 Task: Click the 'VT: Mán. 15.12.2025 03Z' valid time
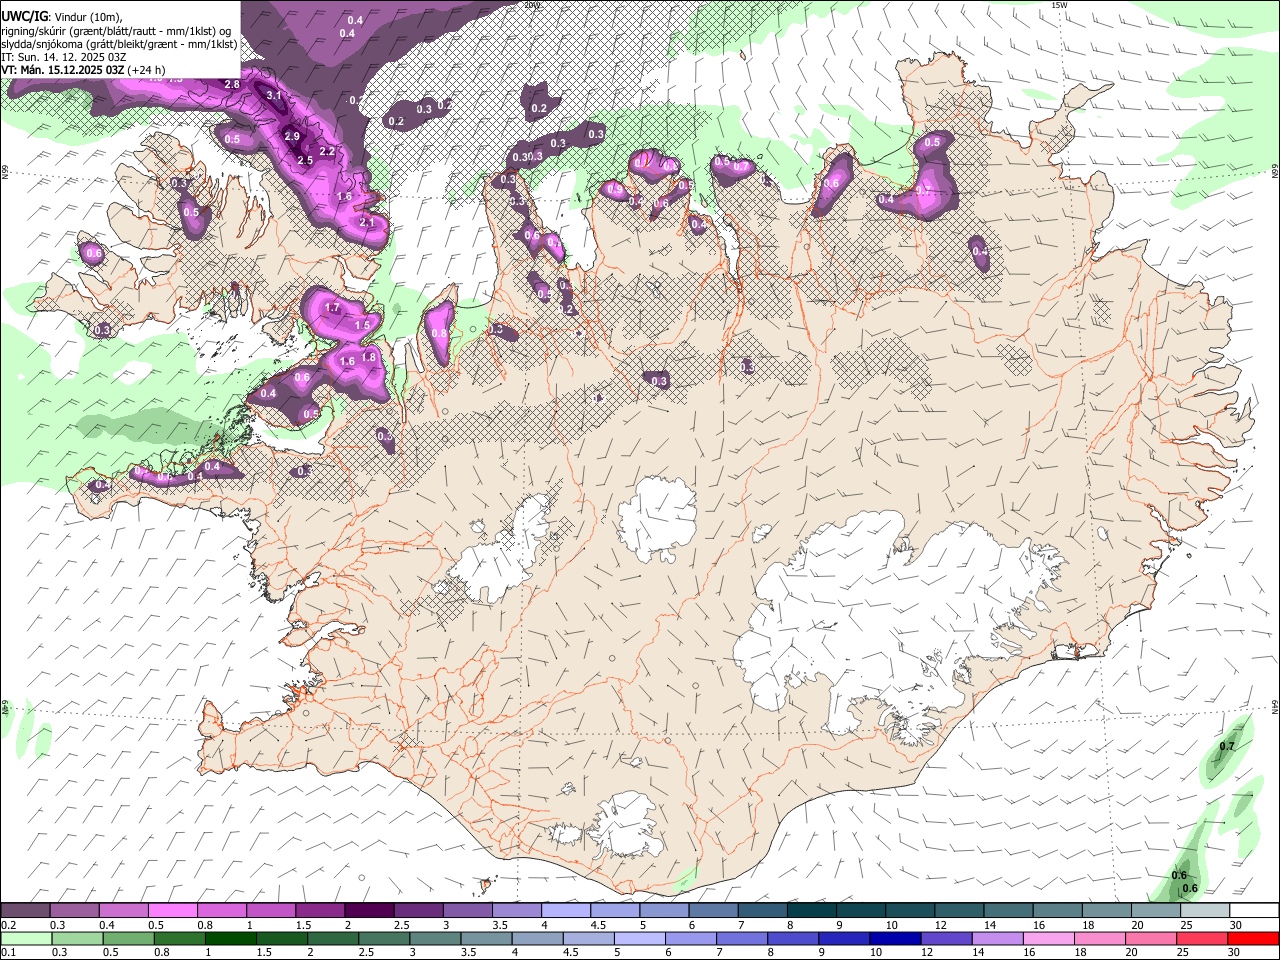pos(63,70)
